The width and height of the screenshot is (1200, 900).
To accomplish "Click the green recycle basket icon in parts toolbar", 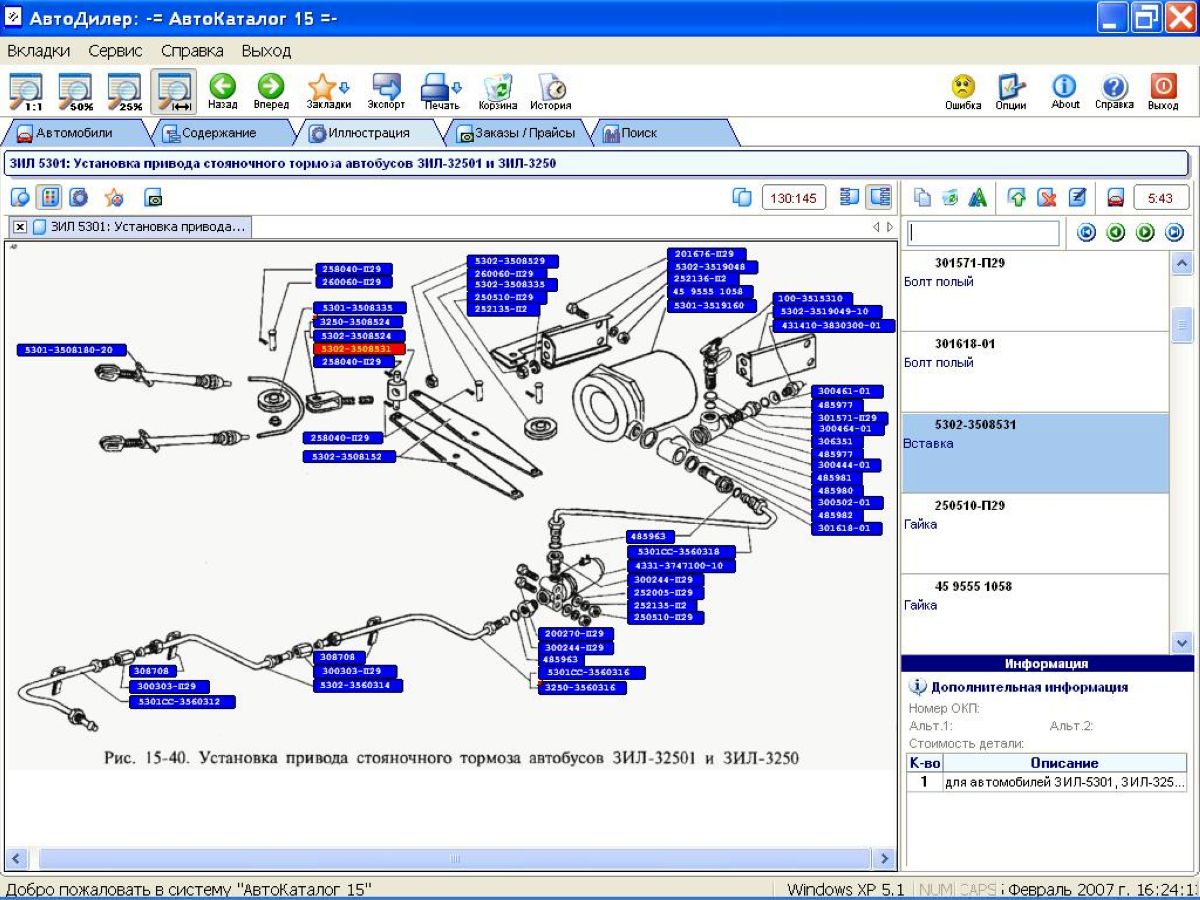I will click(950, 198).
